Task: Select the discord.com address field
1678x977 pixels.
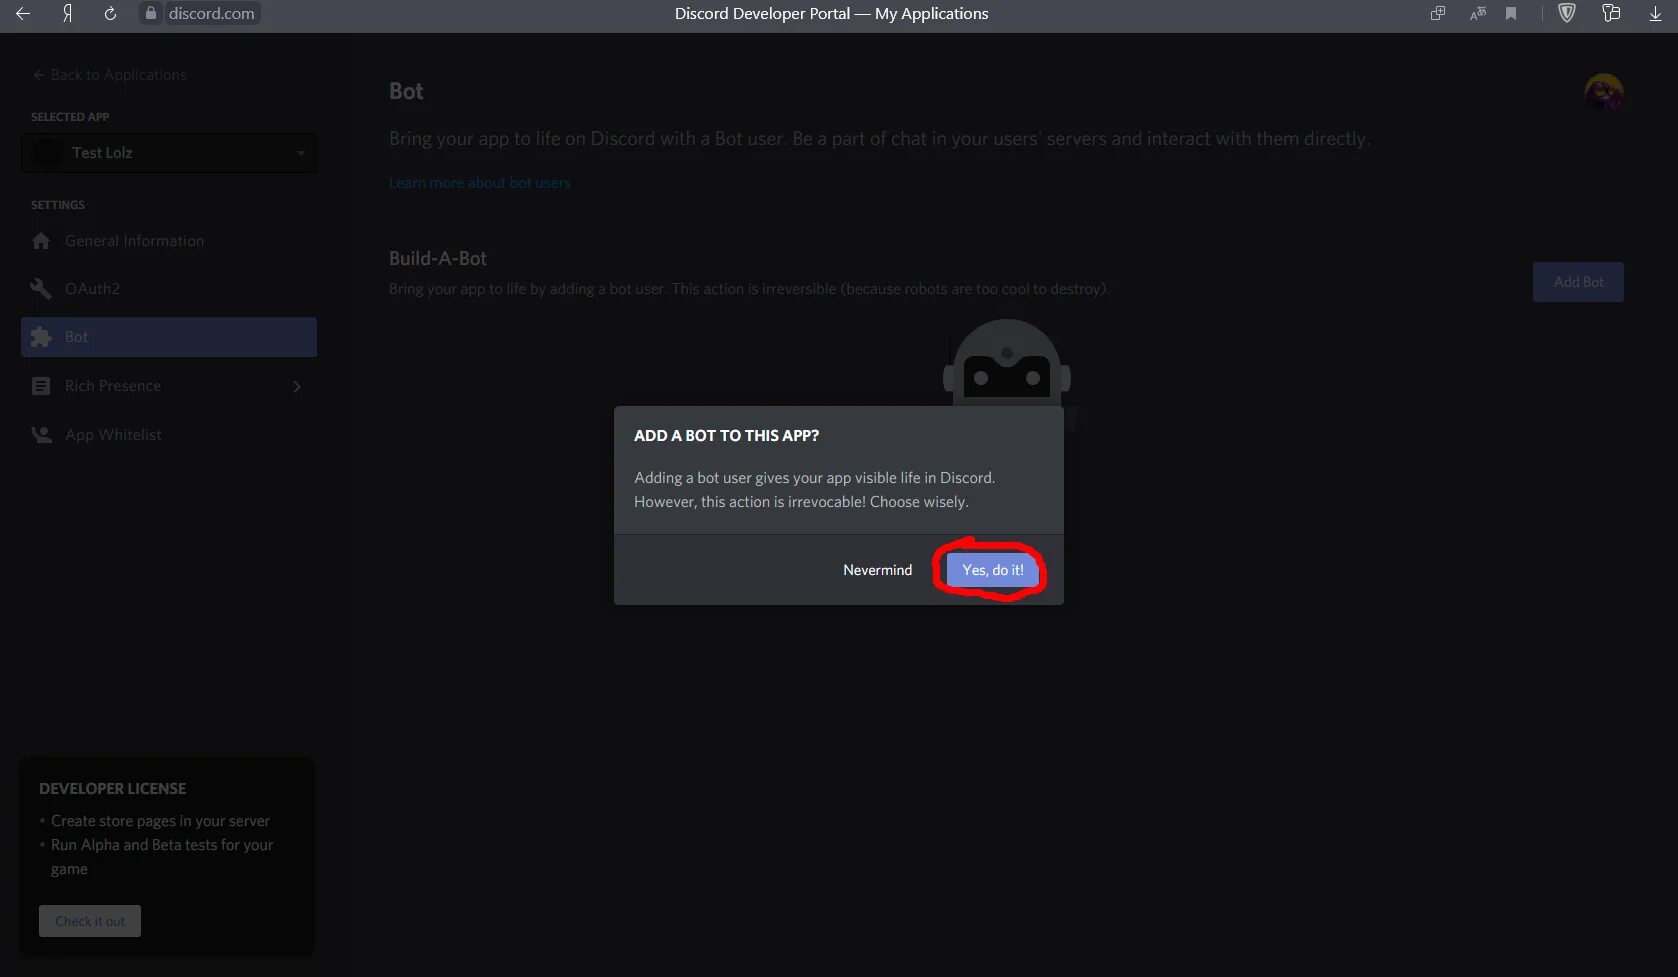Action: click(x=211, y=13)
